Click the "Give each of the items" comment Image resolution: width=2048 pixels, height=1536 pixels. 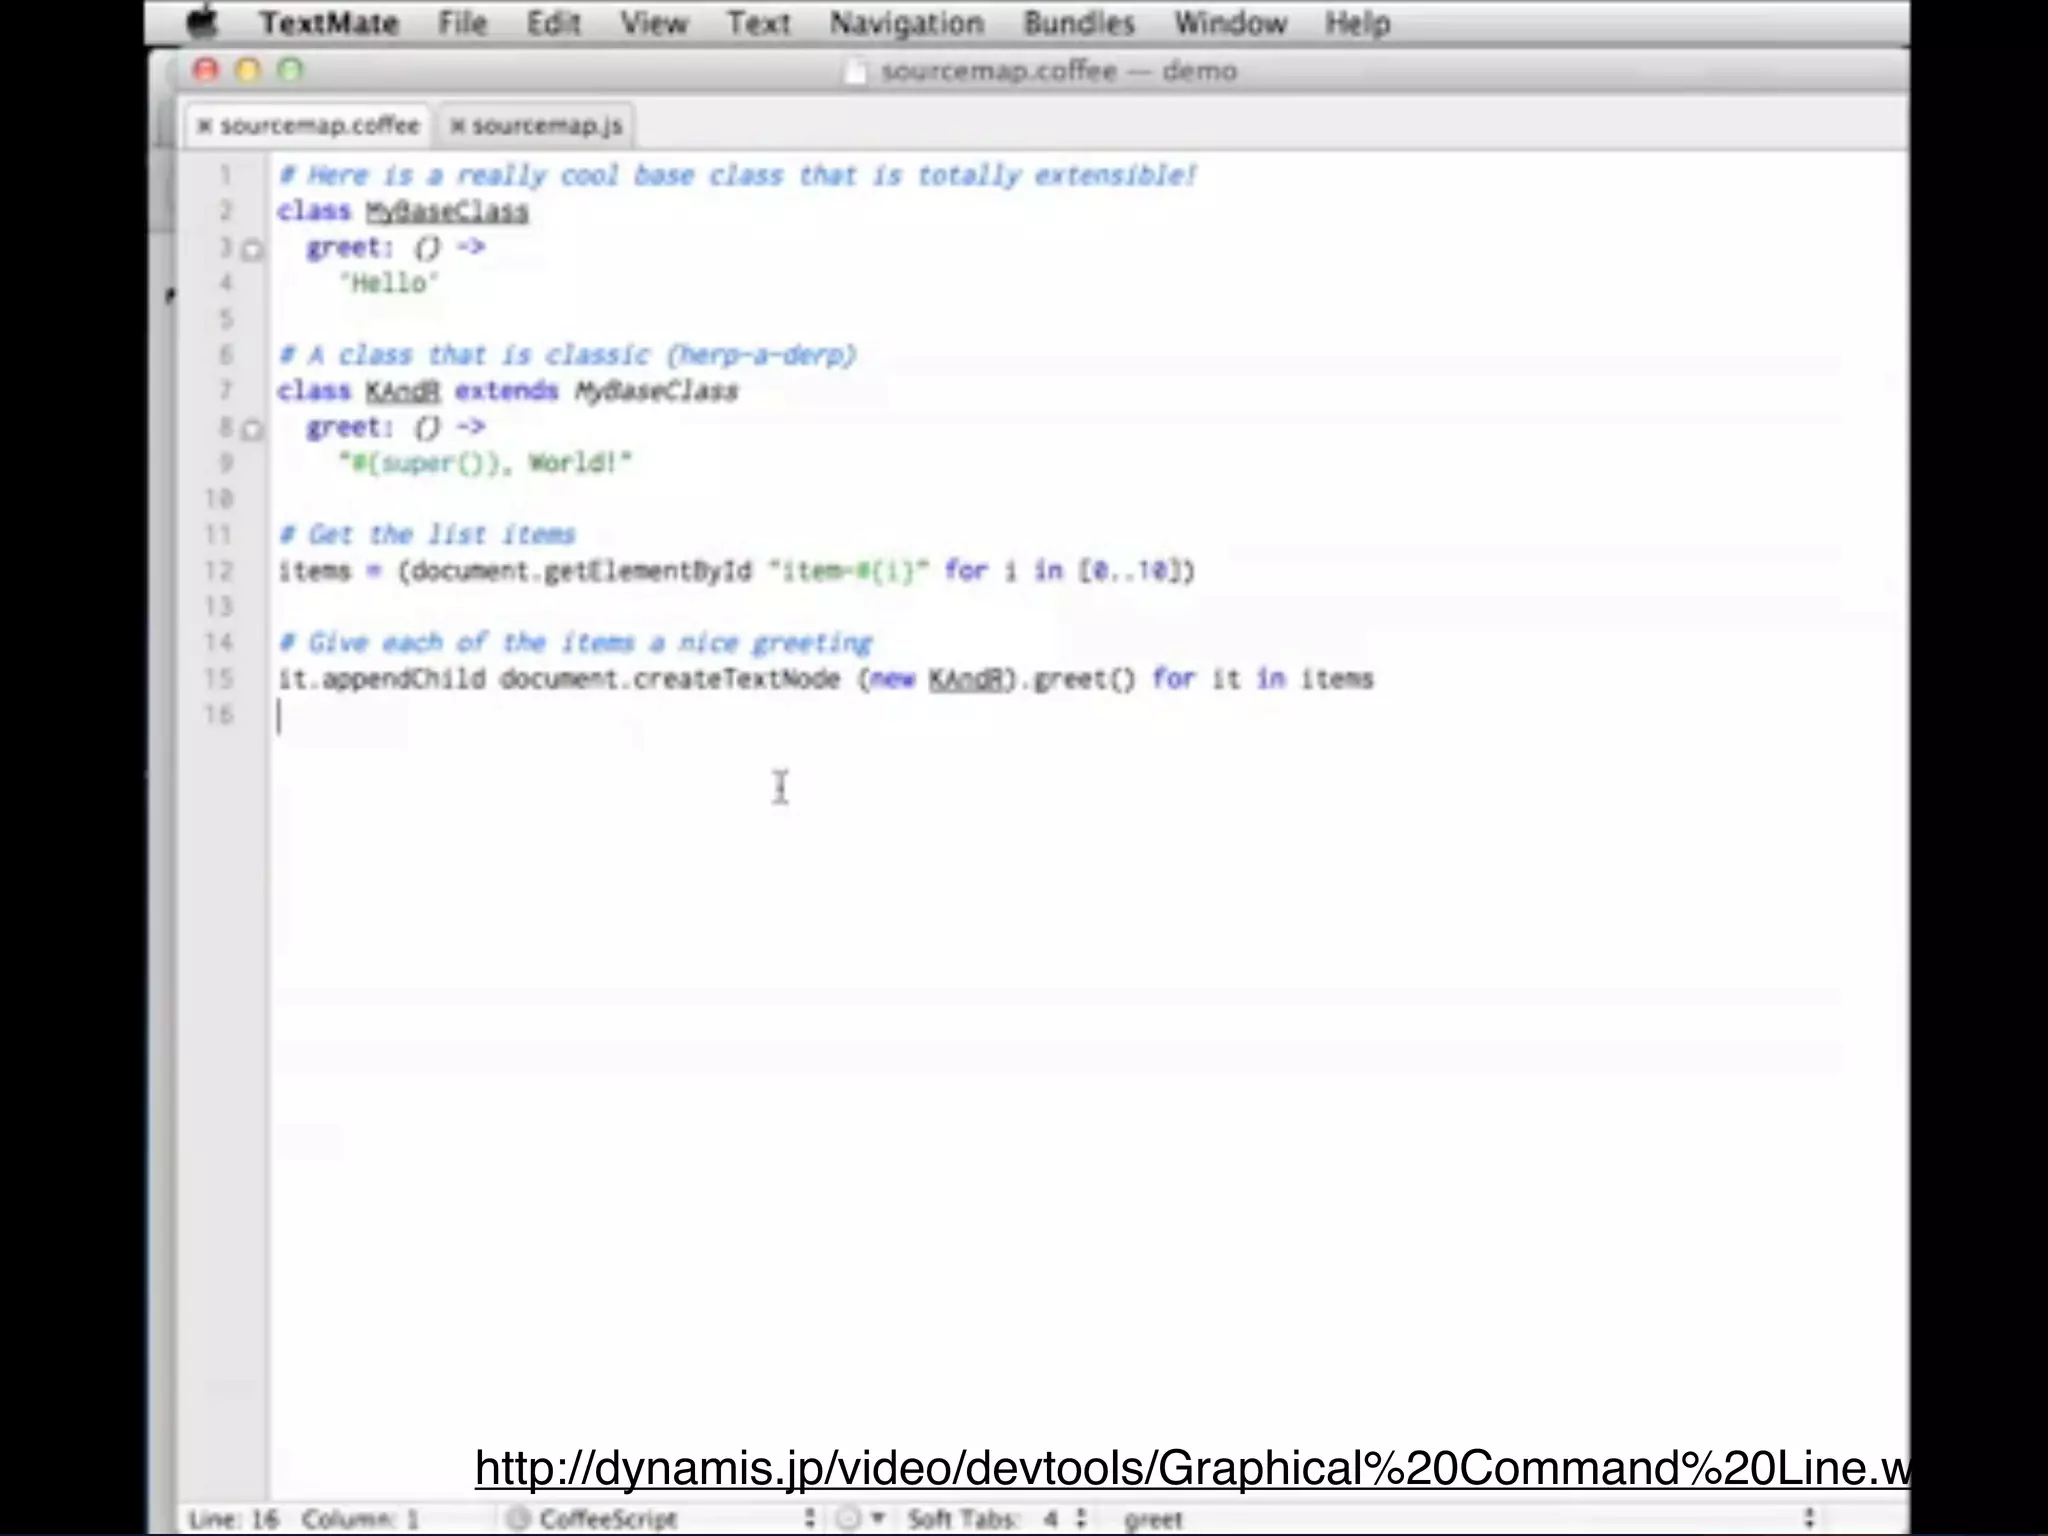tap(575, 643)
